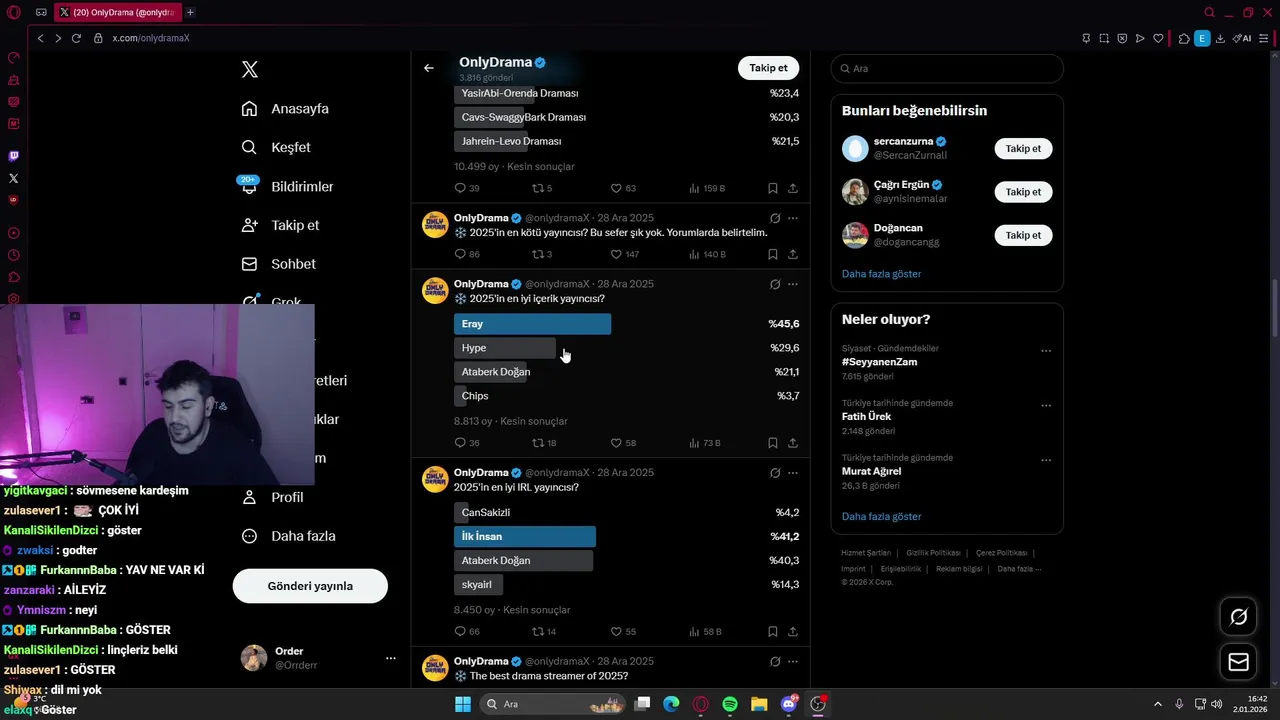Viewport: 1280px width, 720px height.
Task: Click the X logo in sidebar
Action: click(250, 69)
